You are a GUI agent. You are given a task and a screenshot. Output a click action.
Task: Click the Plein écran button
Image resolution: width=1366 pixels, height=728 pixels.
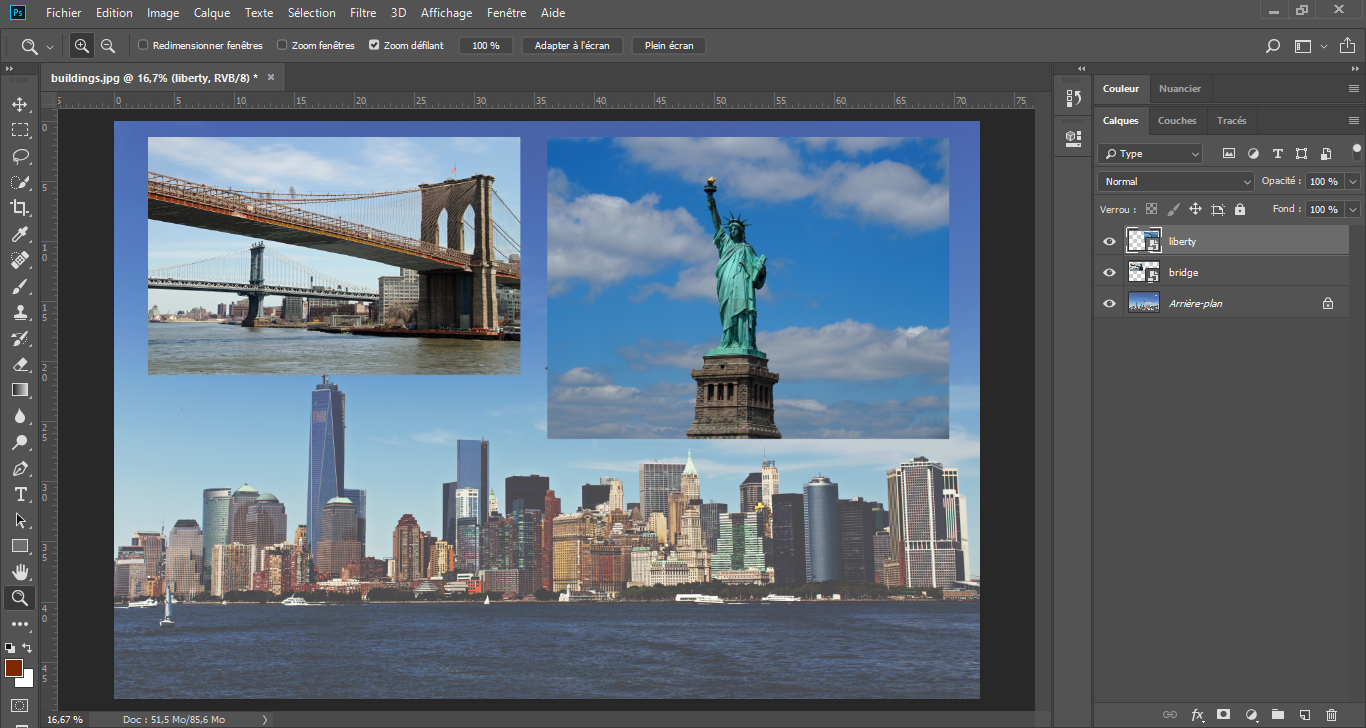669,46
